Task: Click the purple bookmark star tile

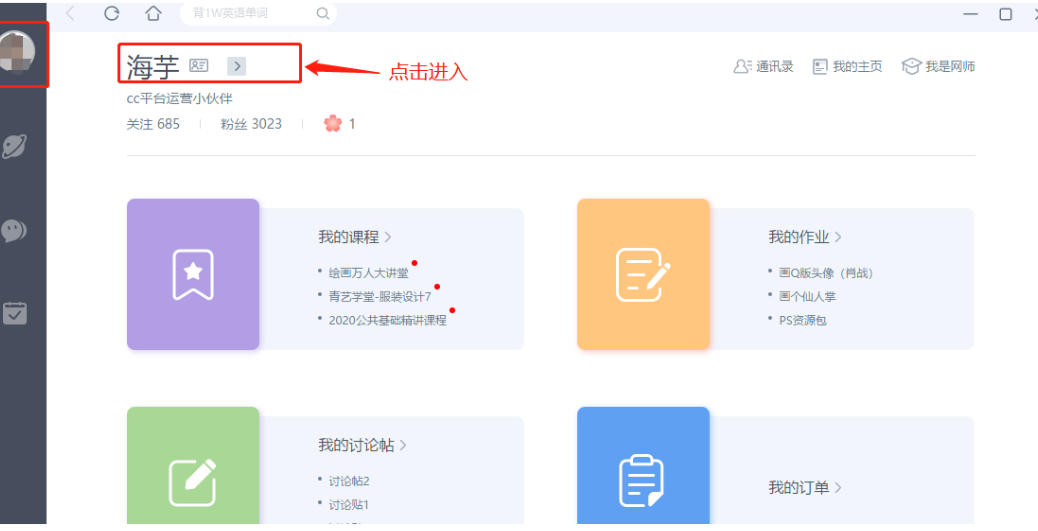Action: click(193, 274)
